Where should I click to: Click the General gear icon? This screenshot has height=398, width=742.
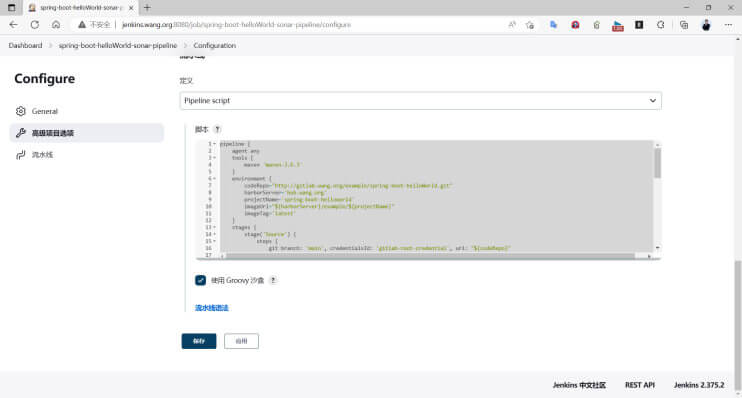(x=20, y=111)
